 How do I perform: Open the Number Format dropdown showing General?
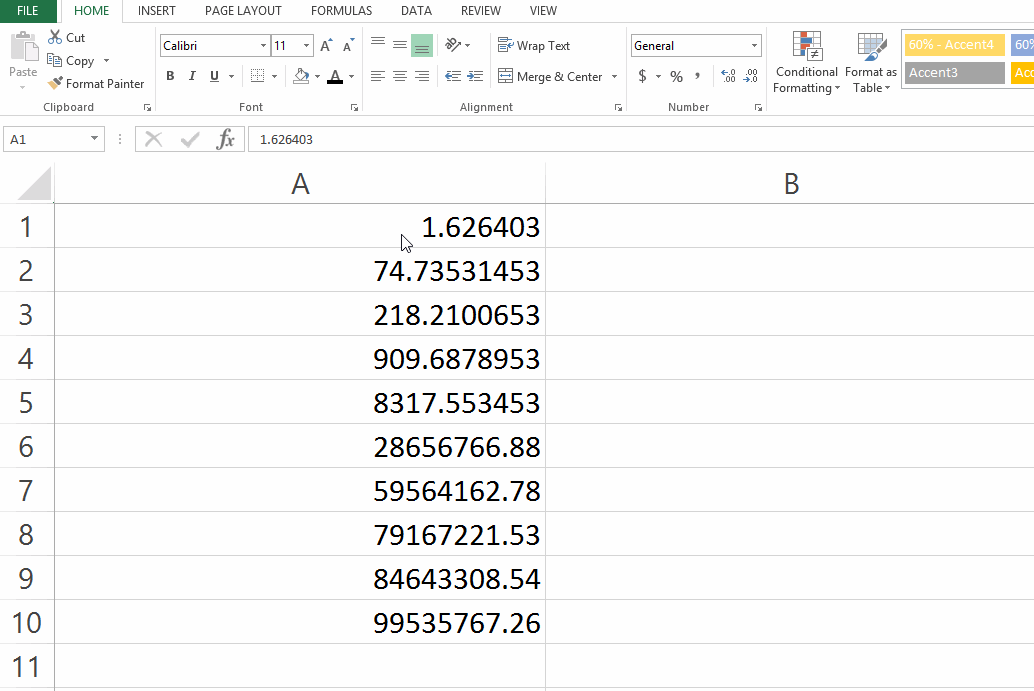point(695,45)
